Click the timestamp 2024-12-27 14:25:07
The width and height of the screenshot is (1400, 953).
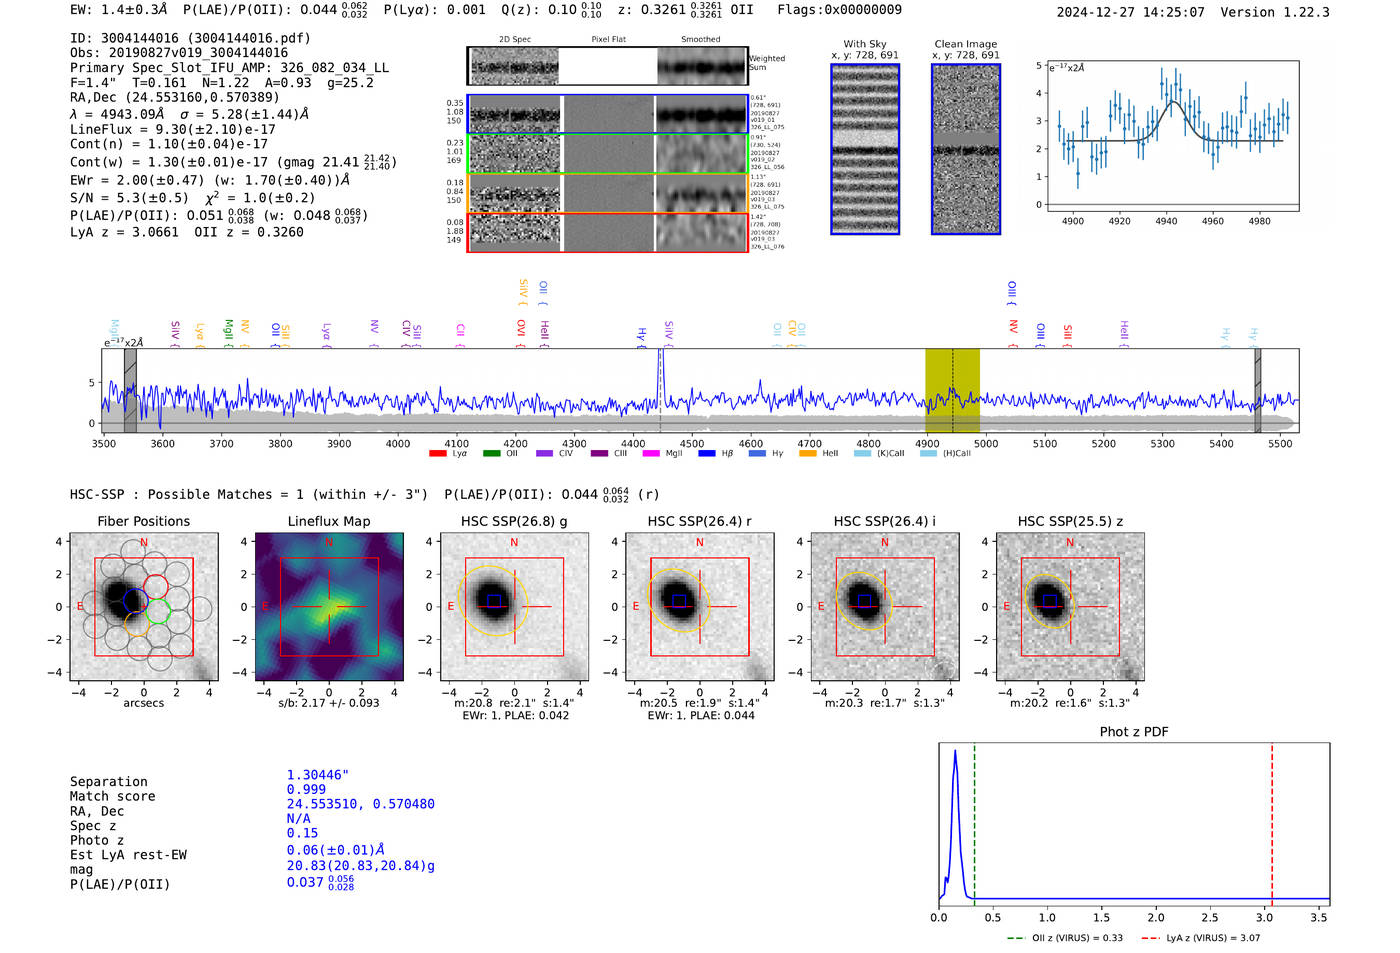[1130, 12]
